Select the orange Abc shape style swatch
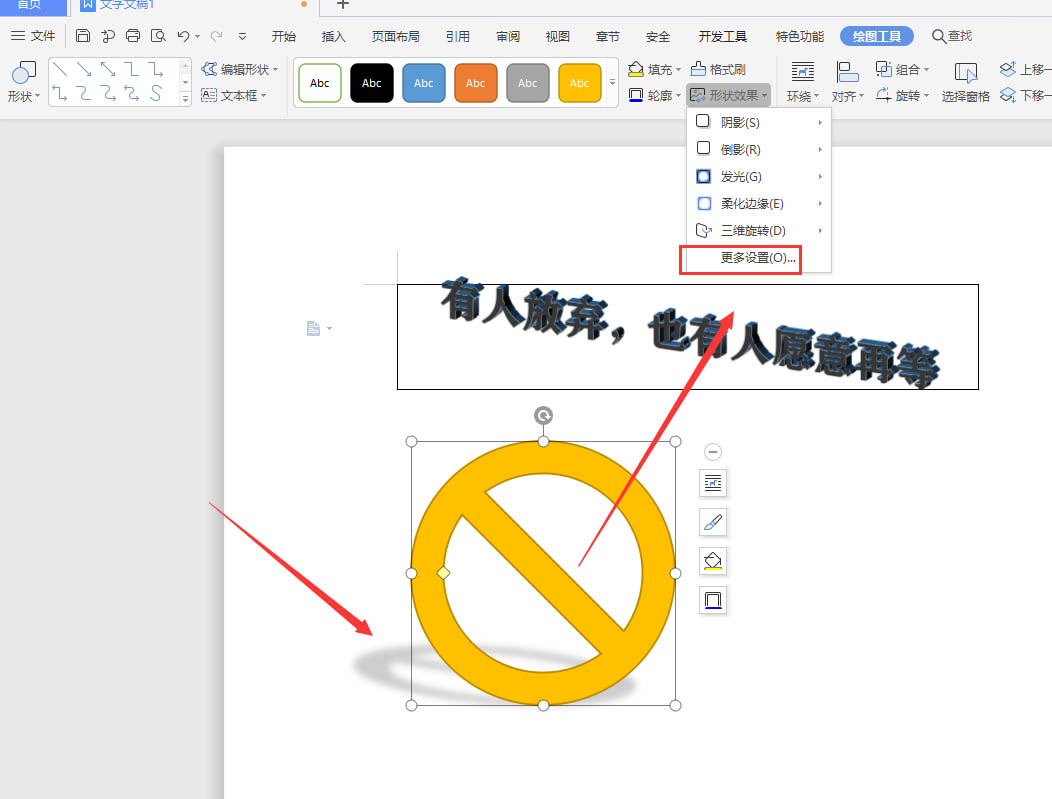The width and height of the screenshot is (1052, 799). click(475, 82)
